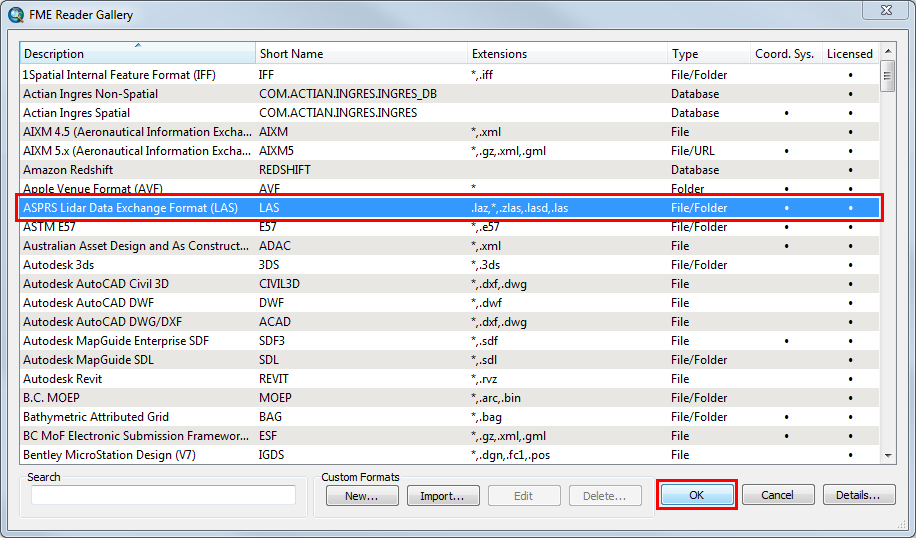
Task: Click inside the Search input field
Action: point(164,495)
